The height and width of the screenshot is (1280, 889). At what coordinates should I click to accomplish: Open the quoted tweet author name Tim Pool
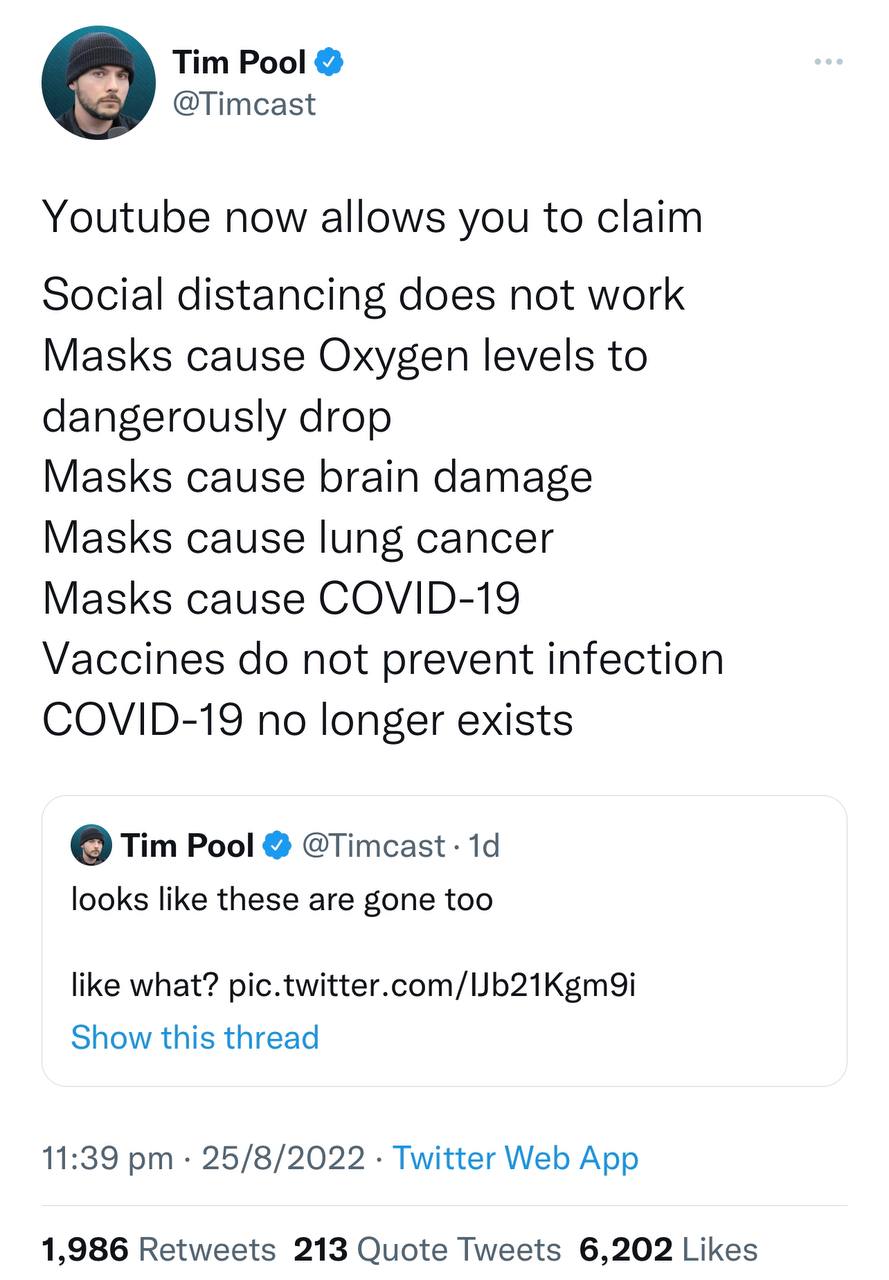187,846
